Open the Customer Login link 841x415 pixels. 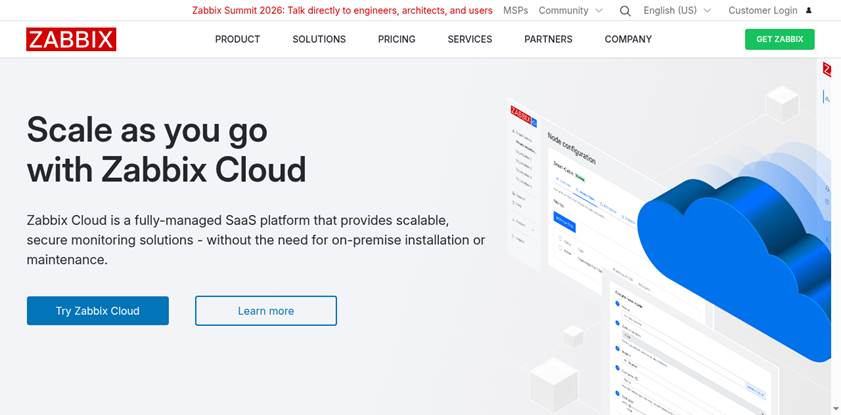[x=763, y=10]
